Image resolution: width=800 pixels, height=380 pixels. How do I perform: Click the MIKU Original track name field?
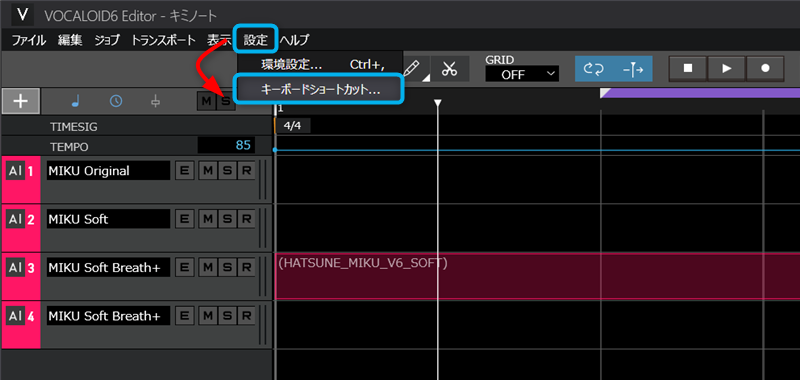[x=108, y=171]
